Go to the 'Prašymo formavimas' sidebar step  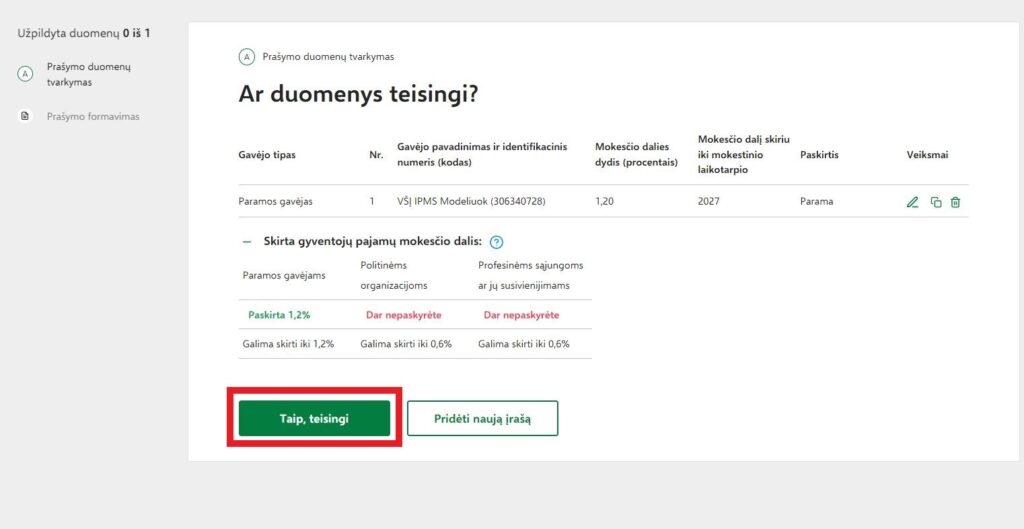pyautogui.click(x=93, y=117)
